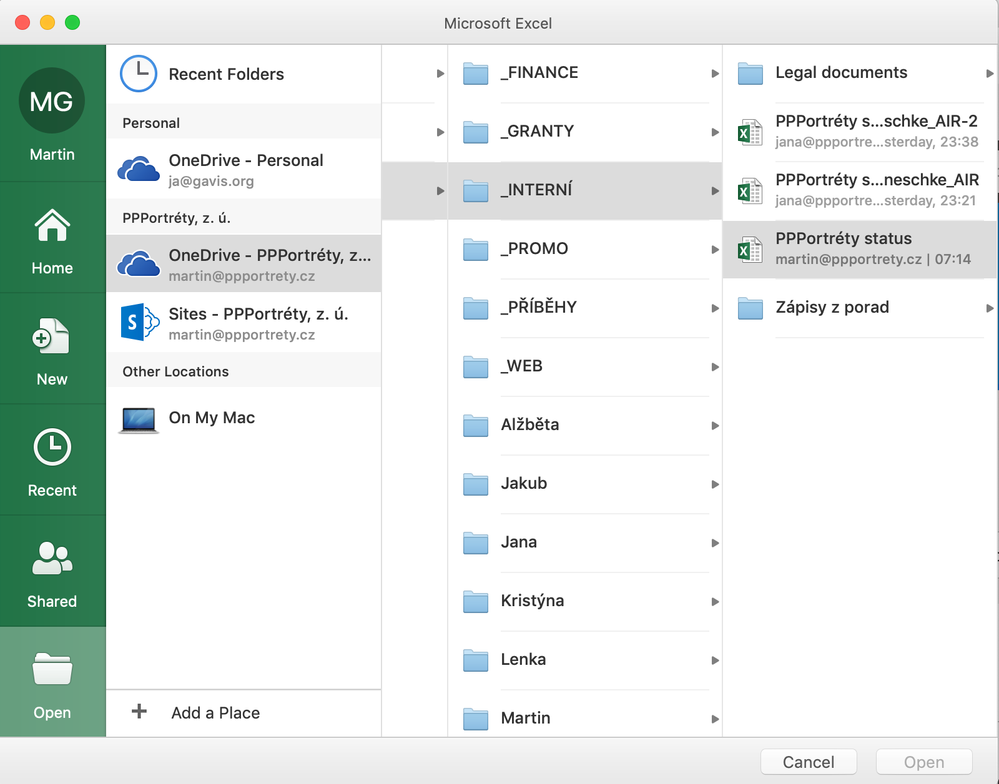
Task: Click Add a Place
Action: tap(215, 713)
